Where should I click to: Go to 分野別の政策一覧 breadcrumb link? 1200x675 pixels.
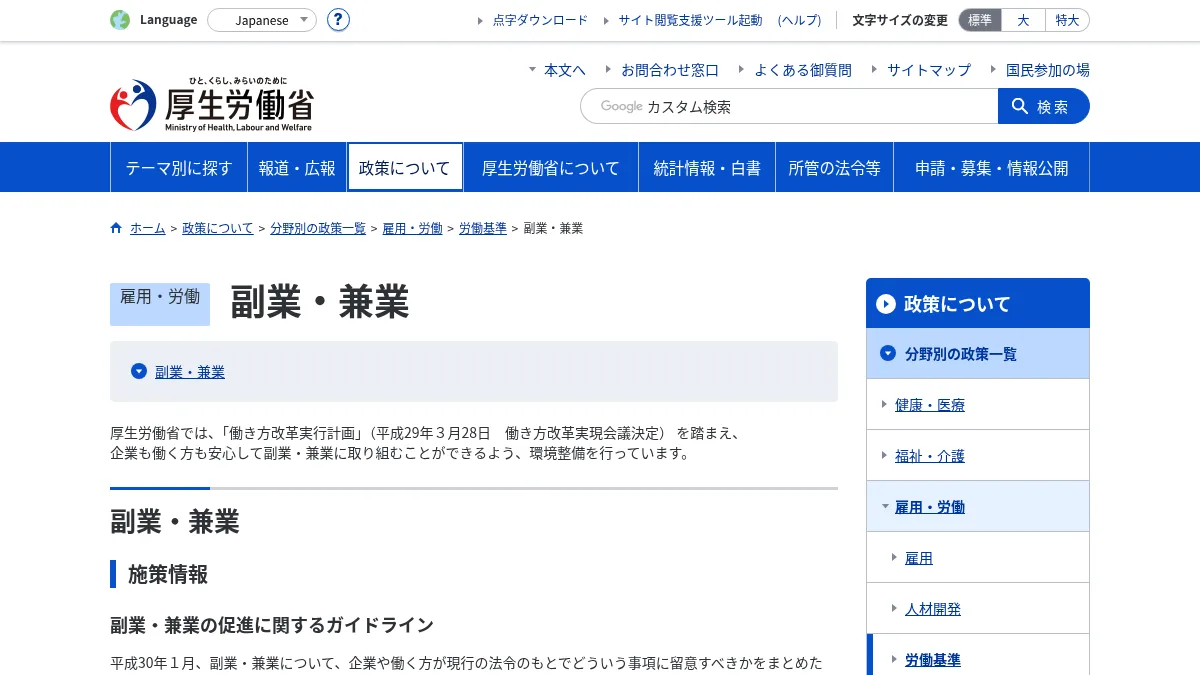(318, 228)
